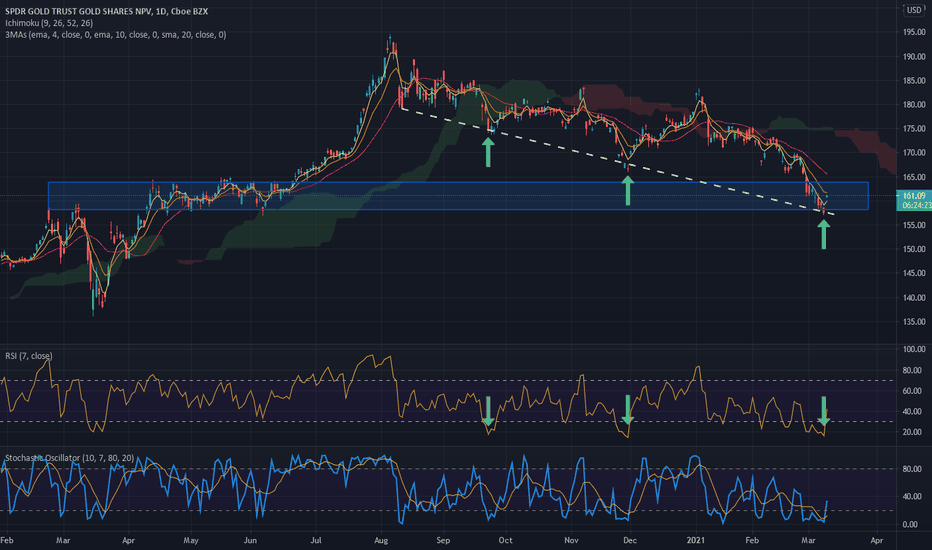Select the 3MAs indicator legend
932x550 pixels.
(115, 35)
